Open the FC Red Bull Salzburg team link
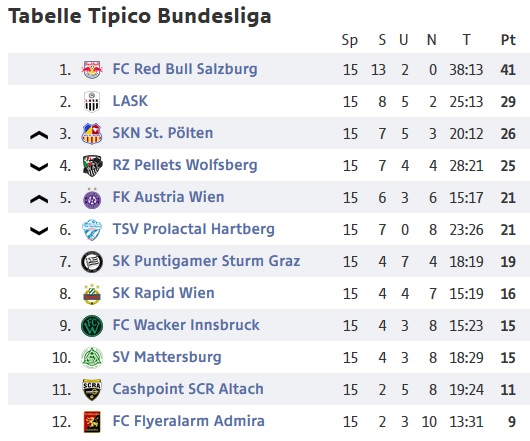The image size is (530, 441). [x=185, y=69]
